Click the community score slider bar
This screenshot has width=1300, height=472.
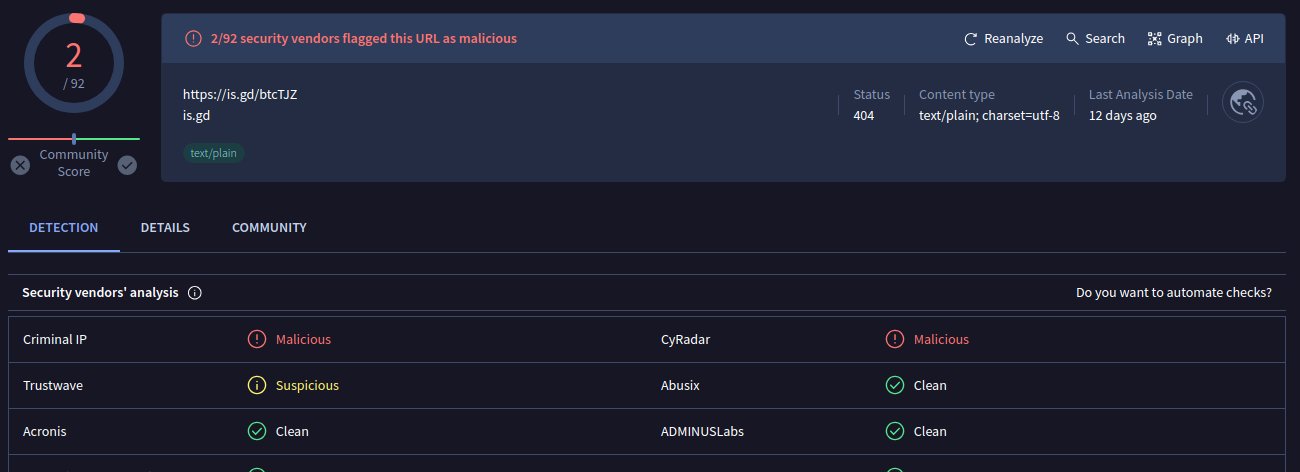point(74,139)
